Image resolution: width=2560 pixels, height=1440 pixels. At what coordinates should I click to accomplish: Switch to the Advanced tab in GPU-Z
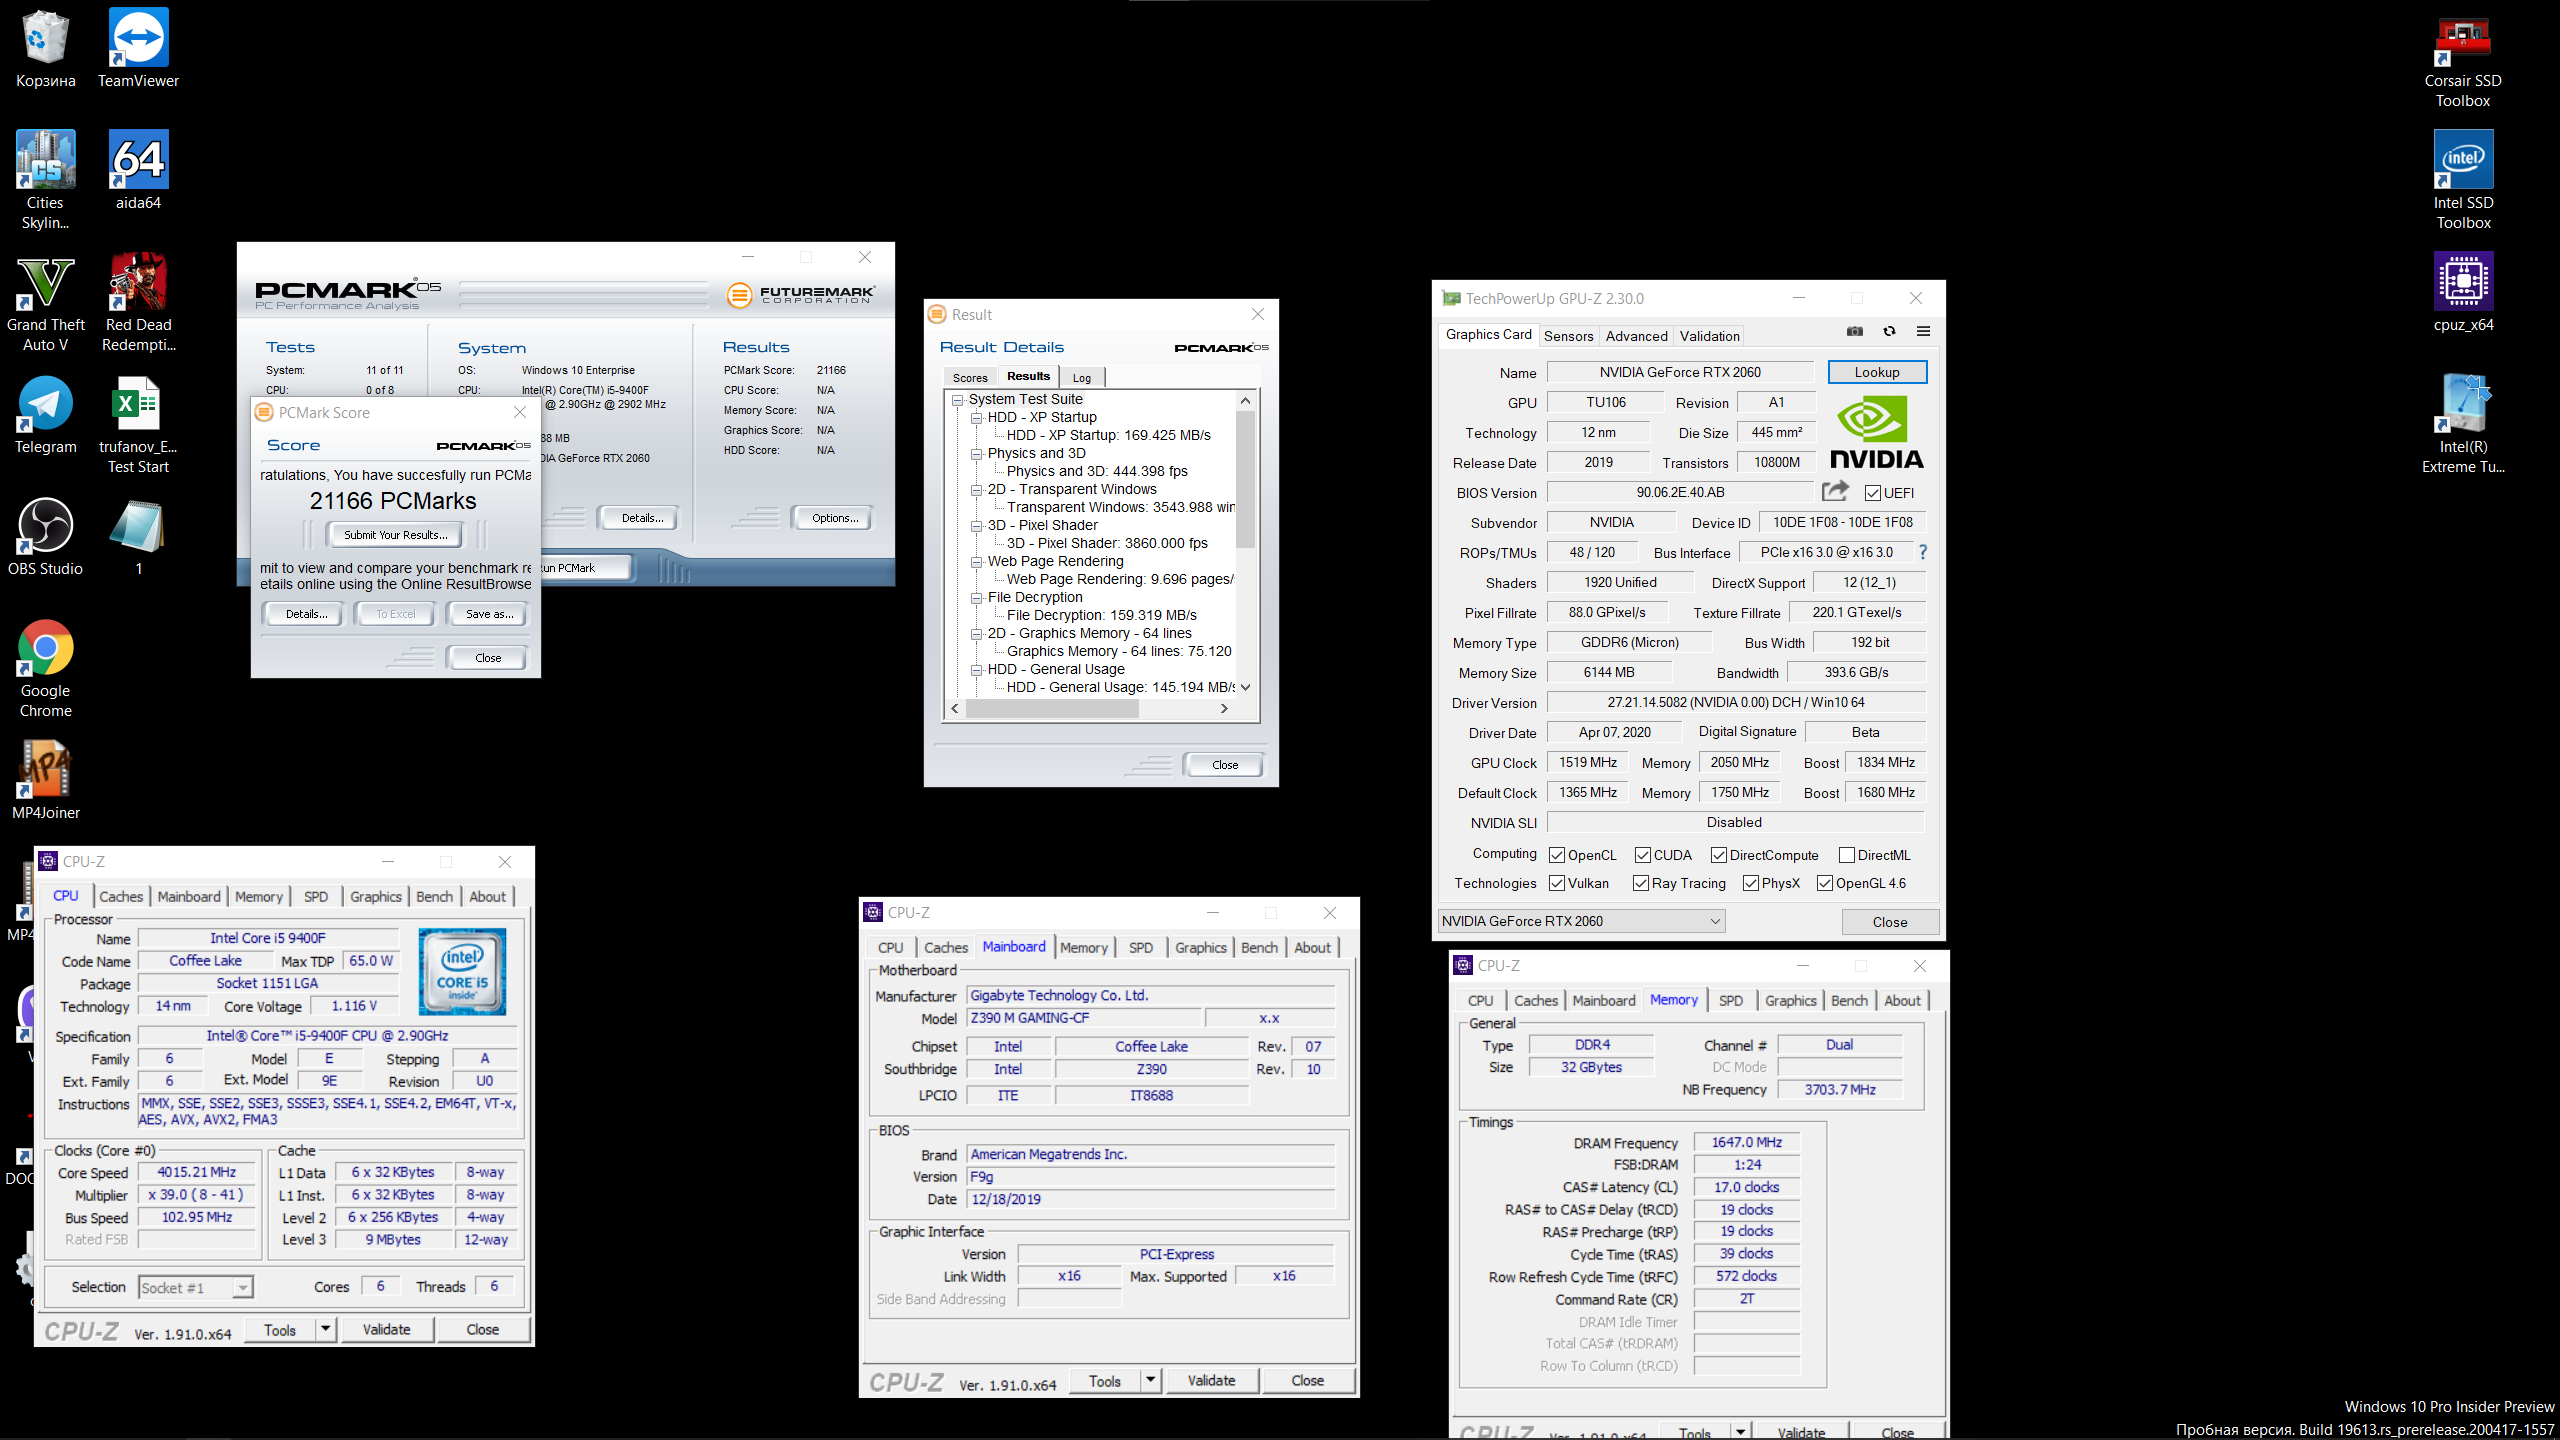[1636, 336]
